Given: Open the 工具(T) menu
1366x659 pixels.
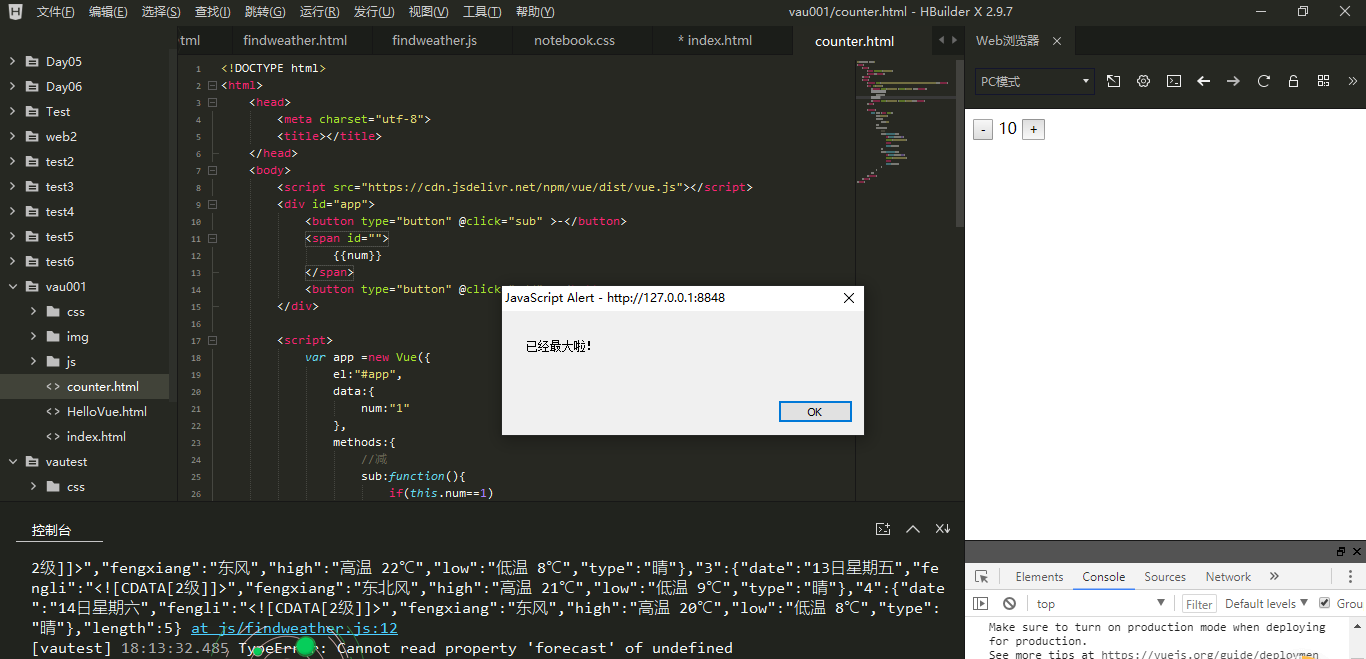Looking at the screenshot, I should click(482, 11).
